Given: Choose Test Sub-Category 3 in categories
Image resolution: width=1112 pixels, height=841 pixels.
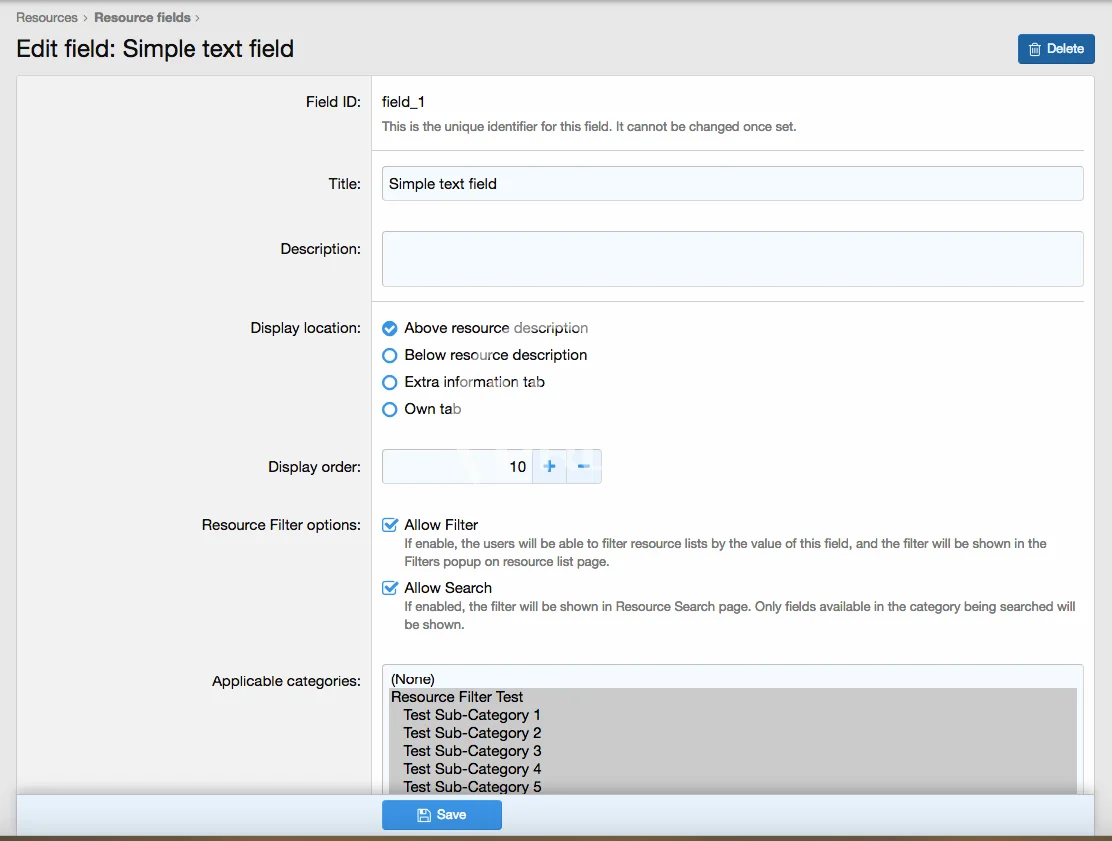Looking at the screenshot, I should [x=472, y=751].
